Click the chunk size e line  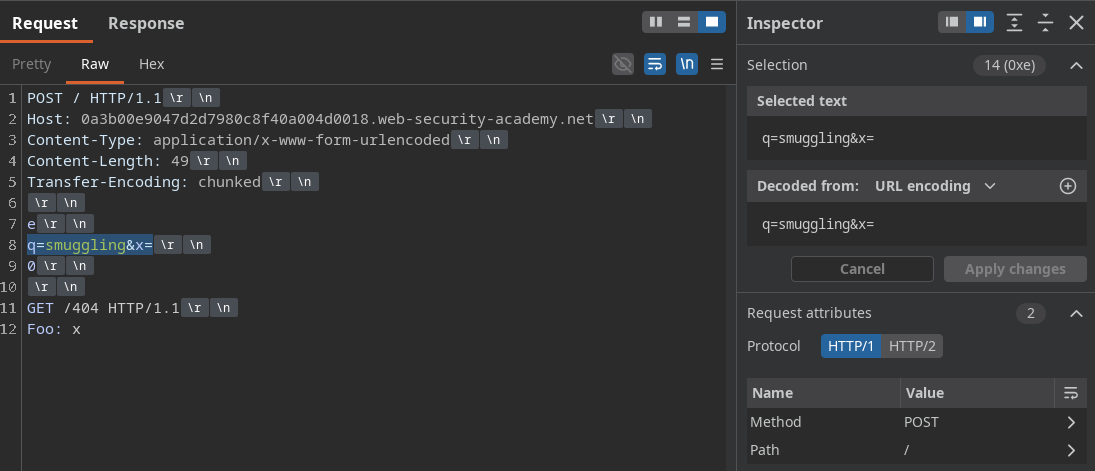click(60, 224)
